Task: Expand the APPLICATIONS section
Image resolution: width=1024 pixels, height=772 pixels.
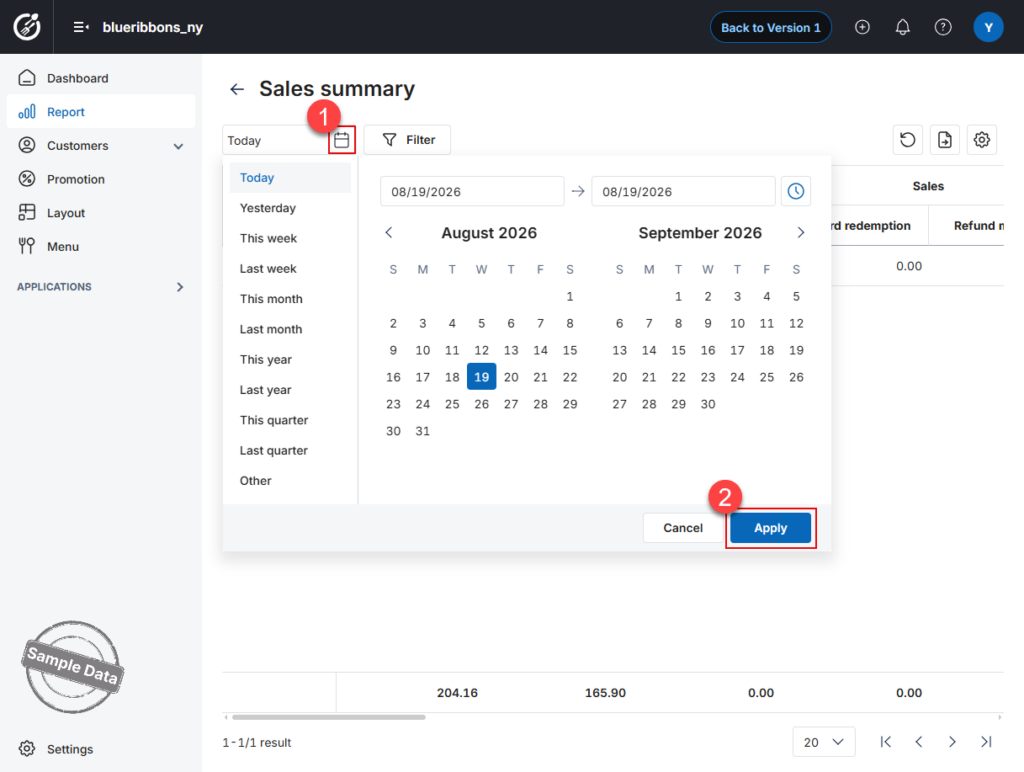Action: point(180,287)
